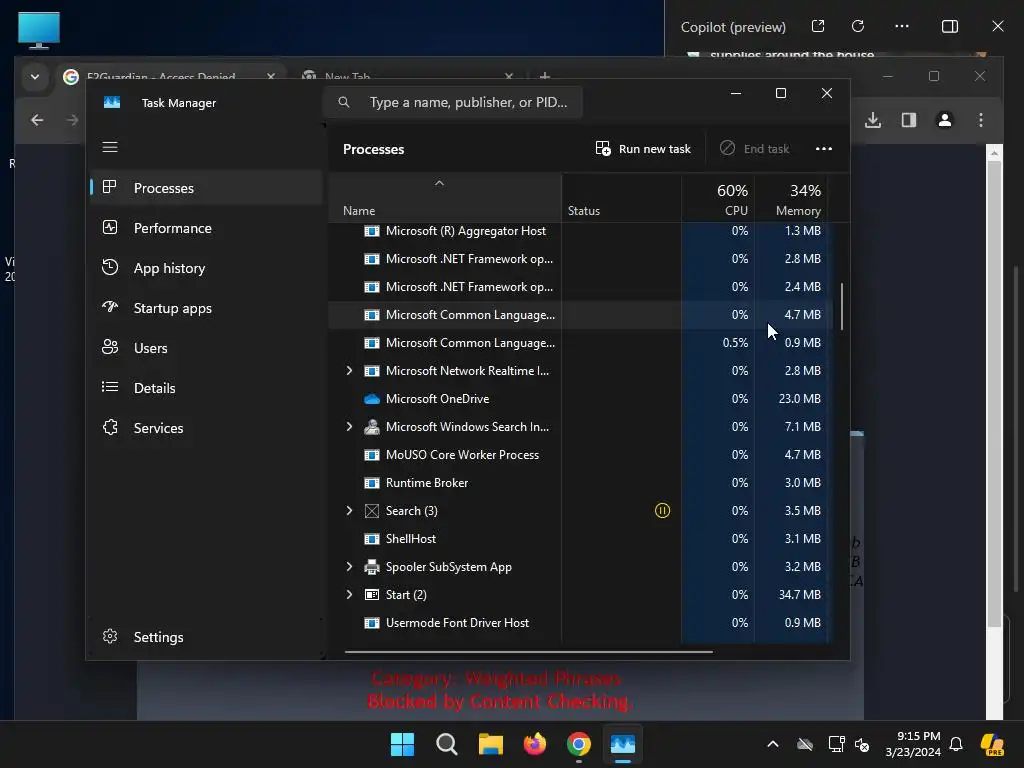Viewport: 1024px width, 768px height.
Task: Sort processes by Name column
Action: pos(445,199)
